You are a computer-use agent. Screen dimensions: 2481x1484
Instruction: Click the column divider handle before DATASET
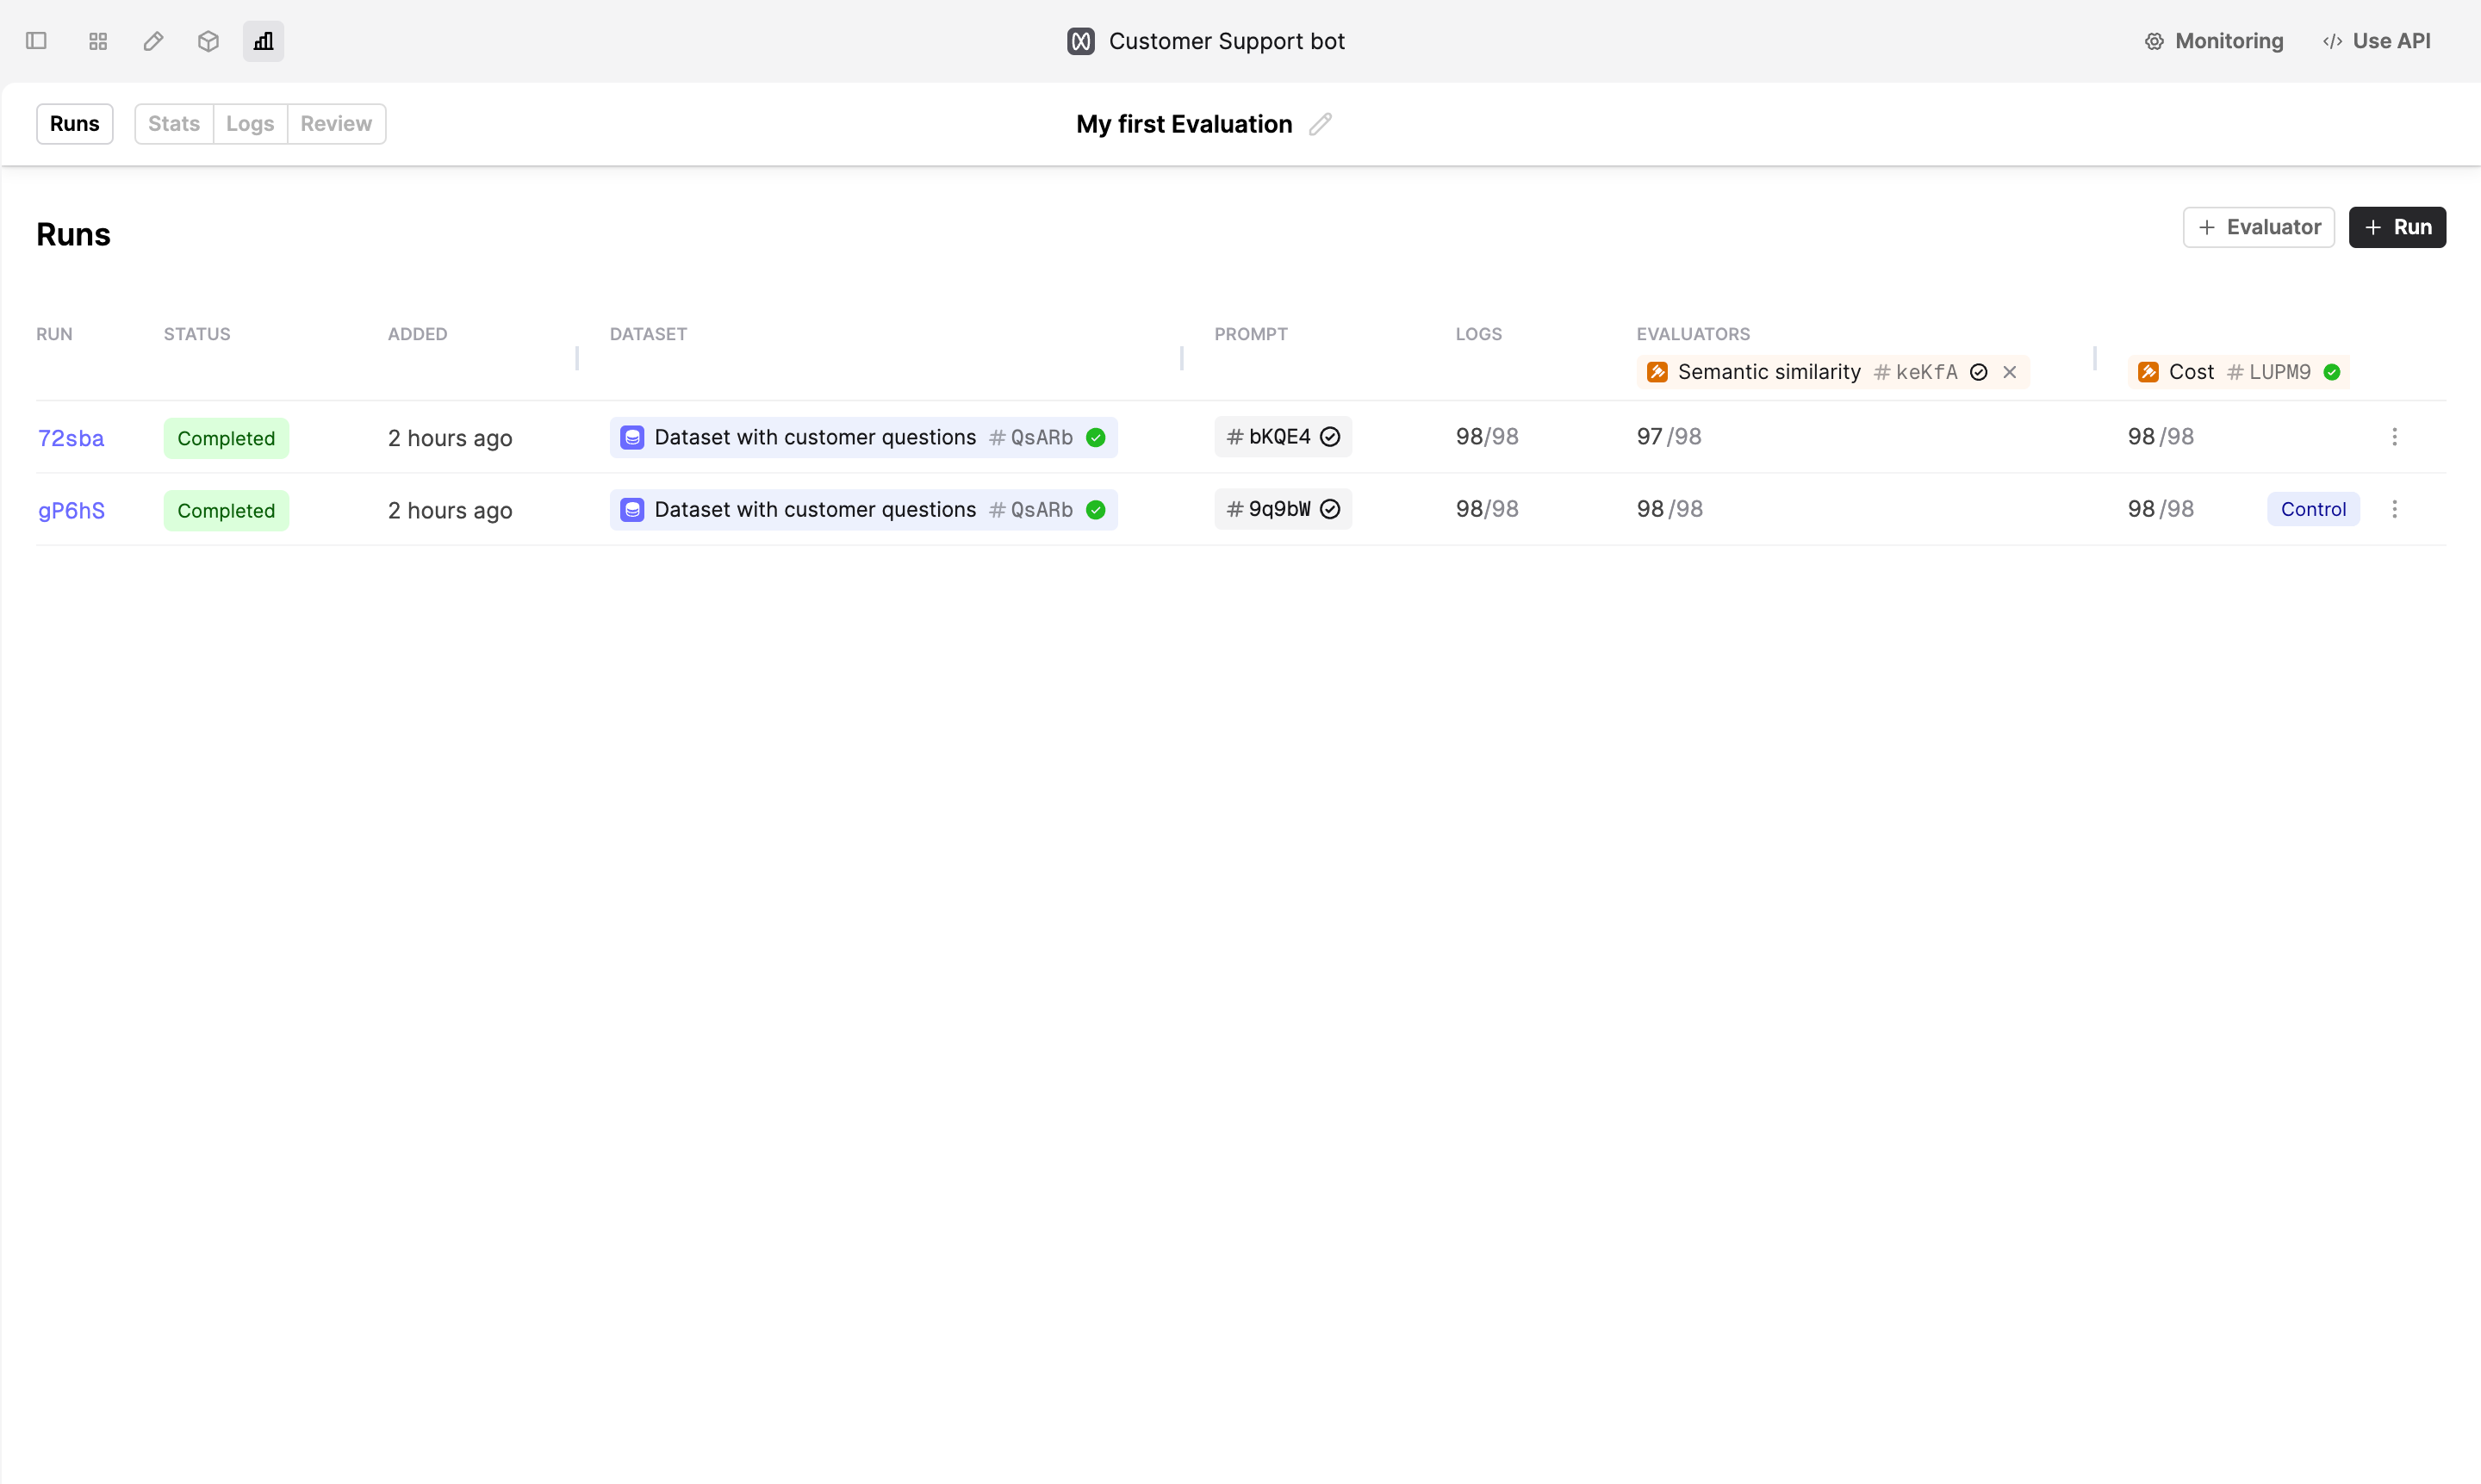[x=577, y=358]
